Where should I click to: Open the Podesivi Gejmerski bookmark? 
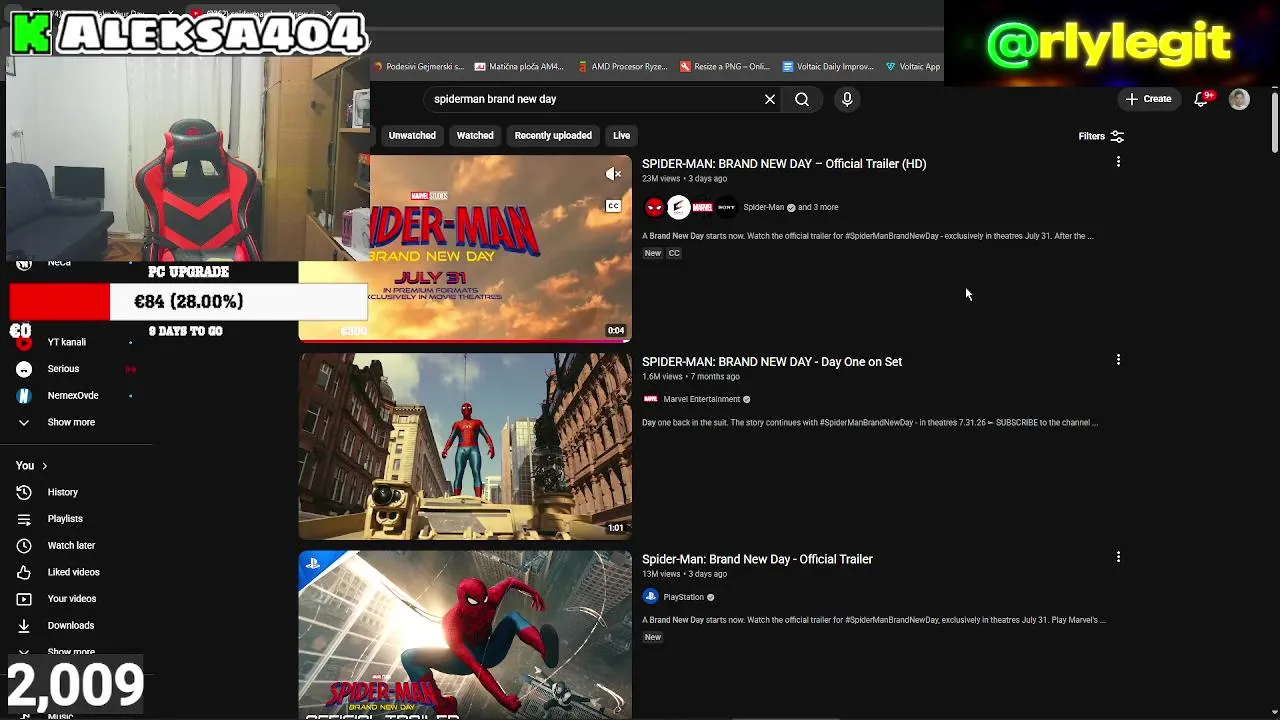pyautogui.click(x=418, y=67)
